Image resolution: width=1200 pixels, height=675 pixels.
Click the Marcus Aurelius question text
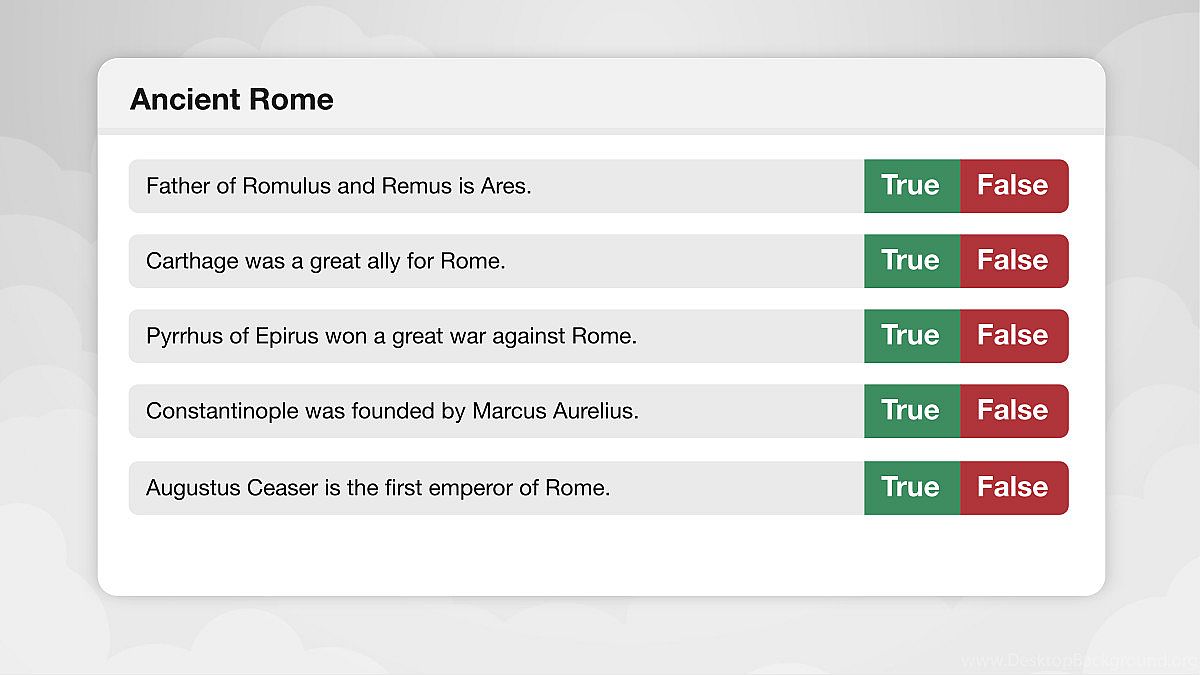[392, 411]
